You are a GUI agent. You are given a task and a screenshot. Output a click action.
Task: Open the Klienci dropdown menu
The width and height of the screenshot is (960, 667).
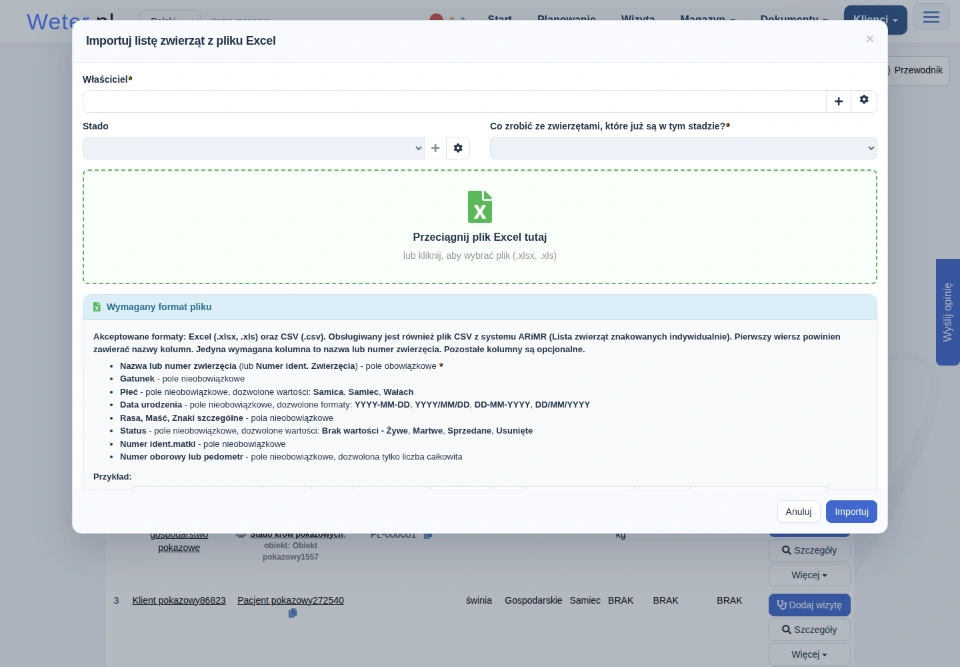point(875,20)
